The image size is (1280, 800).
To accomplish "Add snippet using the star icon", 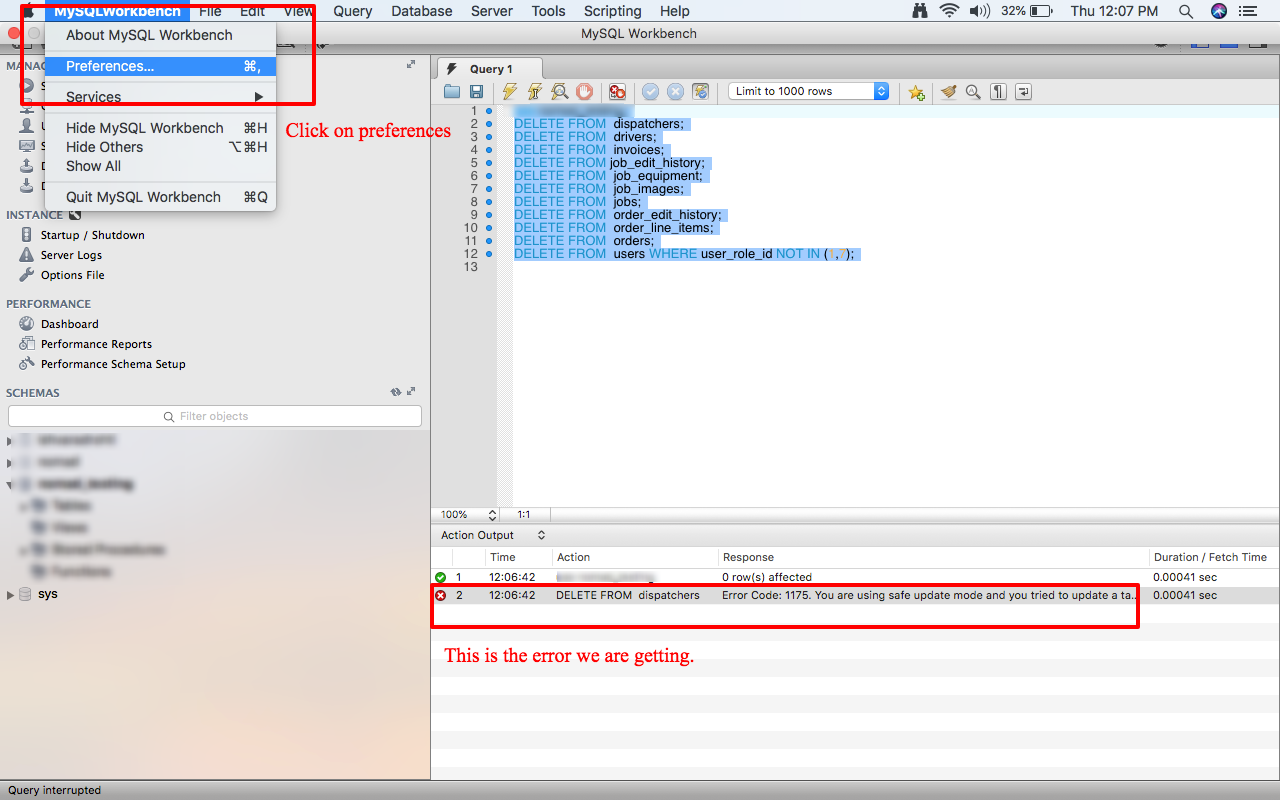I will point(916,92).
